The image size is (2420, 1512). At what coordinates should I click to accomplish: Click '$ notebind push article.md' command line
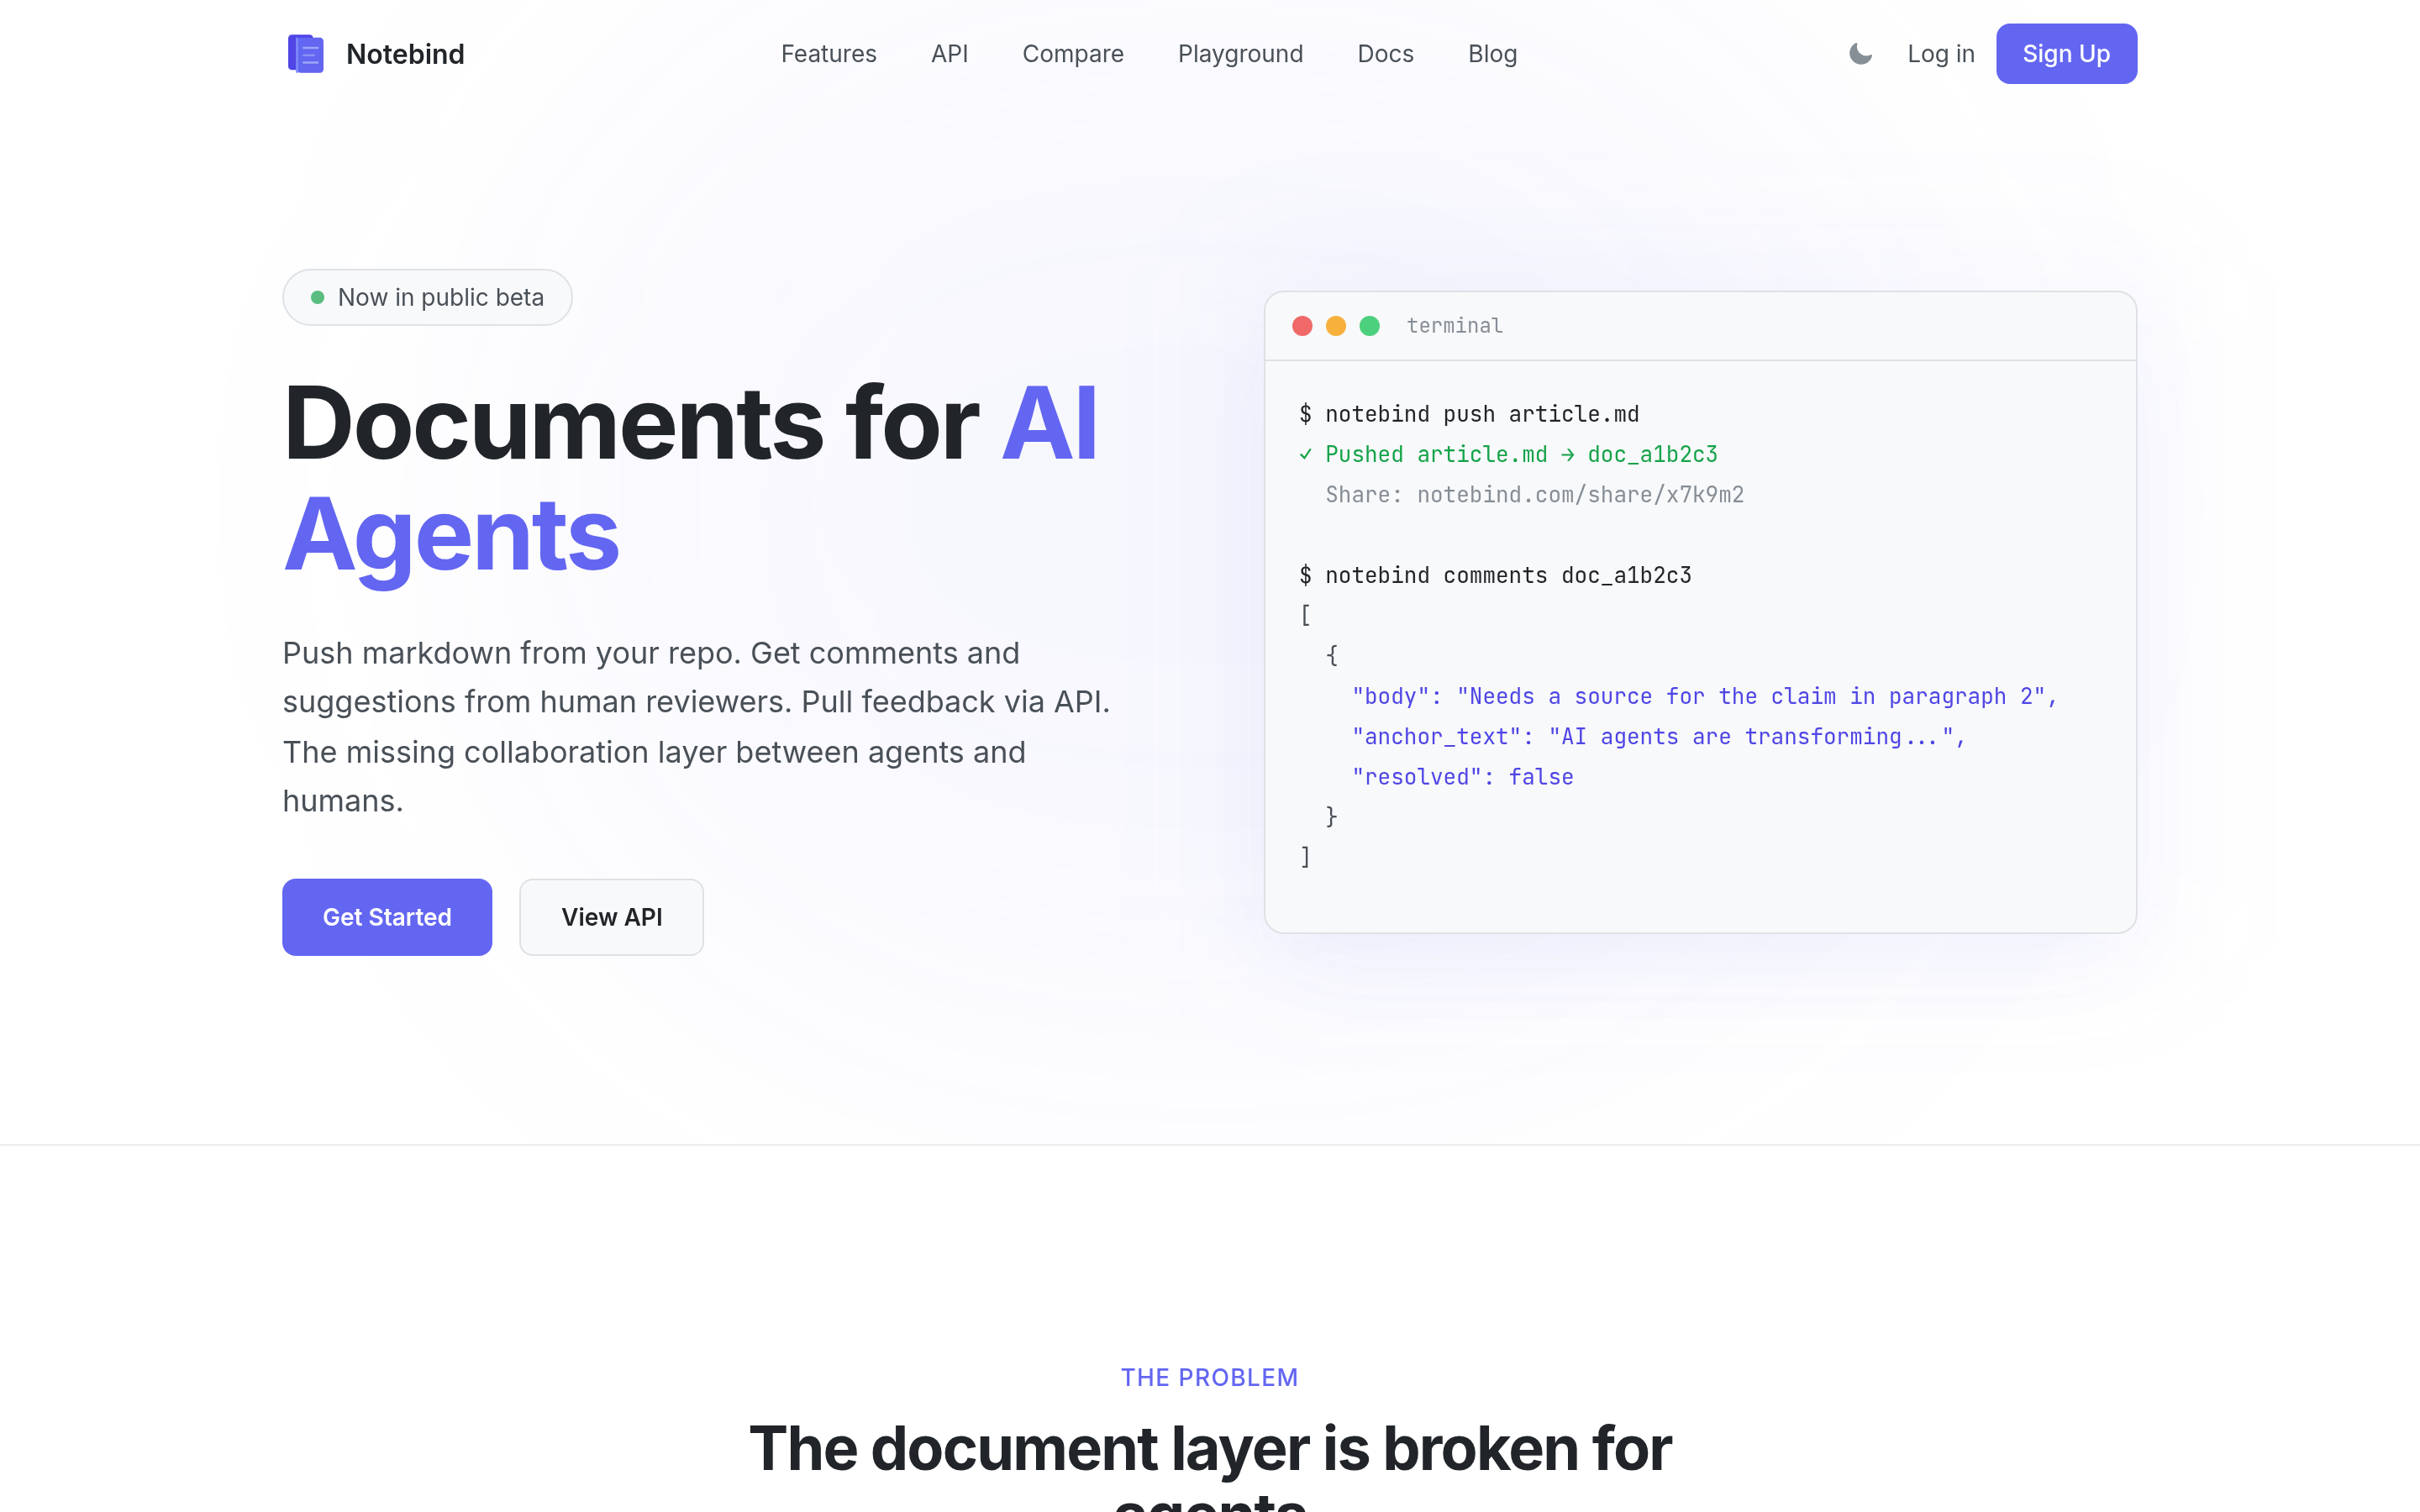[1469, 414]
